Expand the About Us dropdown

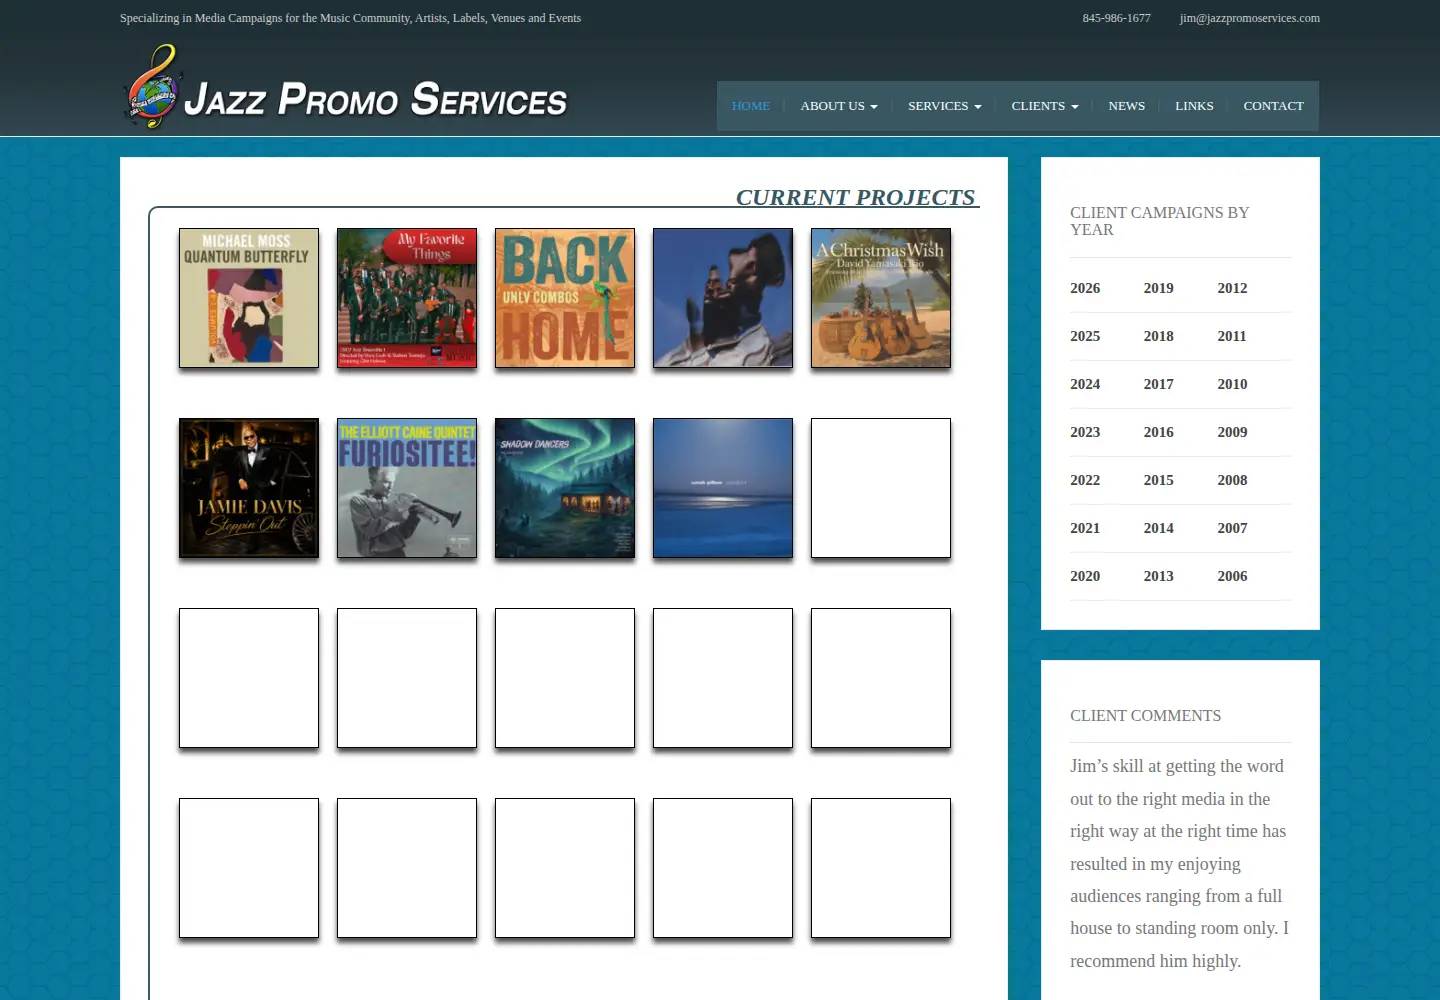coord(839,106)
